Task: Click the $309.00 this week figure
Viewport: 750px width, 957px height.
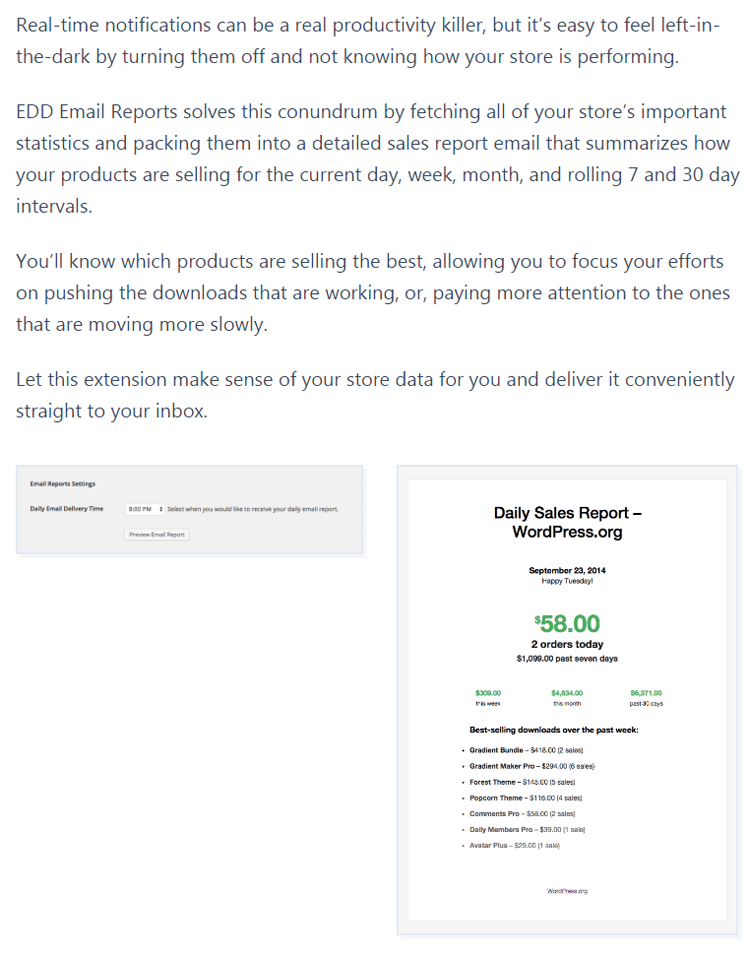Action: (x=488, y=693)
